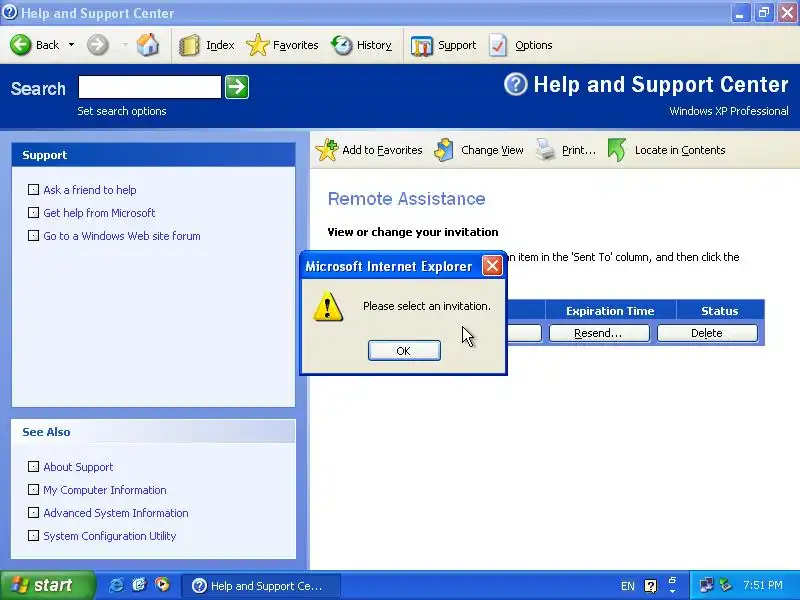Launch Outlook Express quick launch icon
Image resolution: width=800 pixels, height=600 pixels.
click(x=139, y=585)
